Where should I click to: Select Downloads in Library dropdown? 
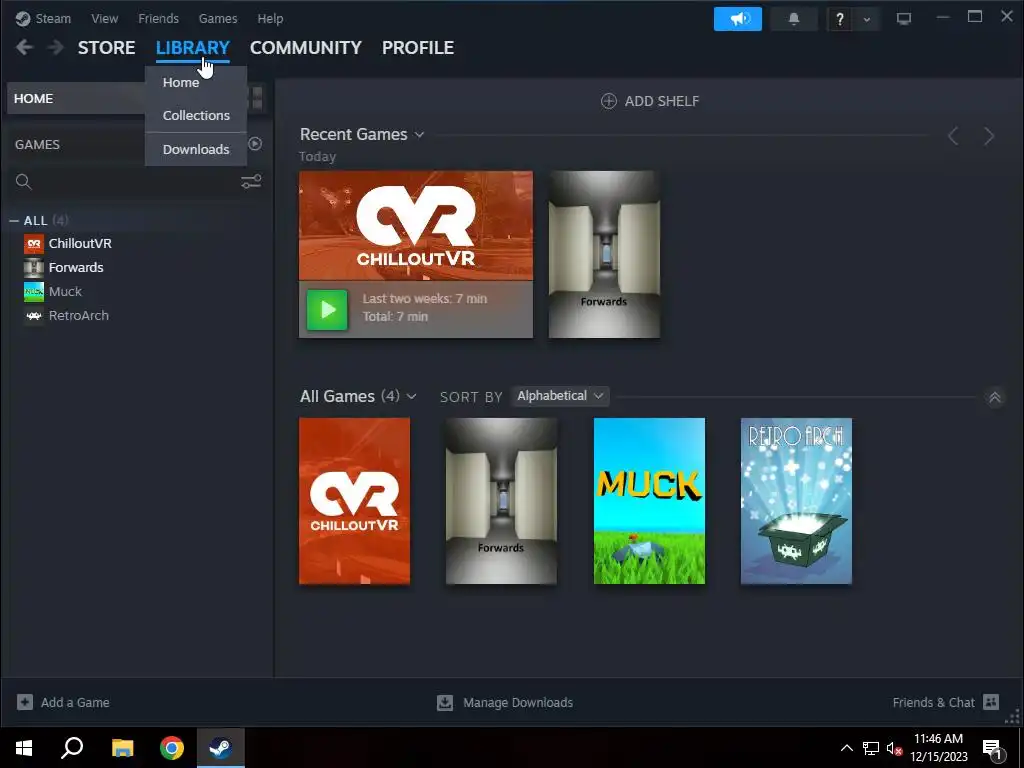(x=196, y=149)
